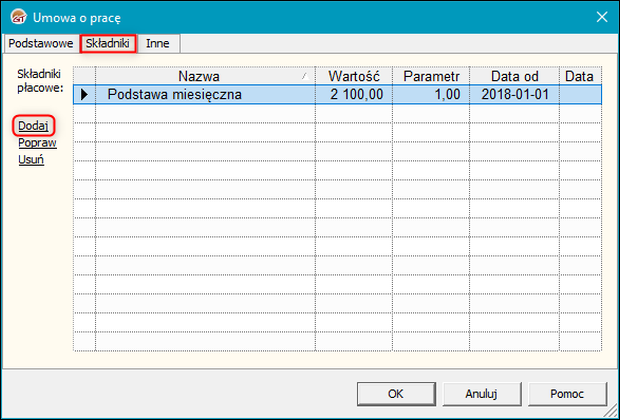Click the Usuń link
This screenshot has height=420, width=620.
pyautogui.click(x=31, y=160)
